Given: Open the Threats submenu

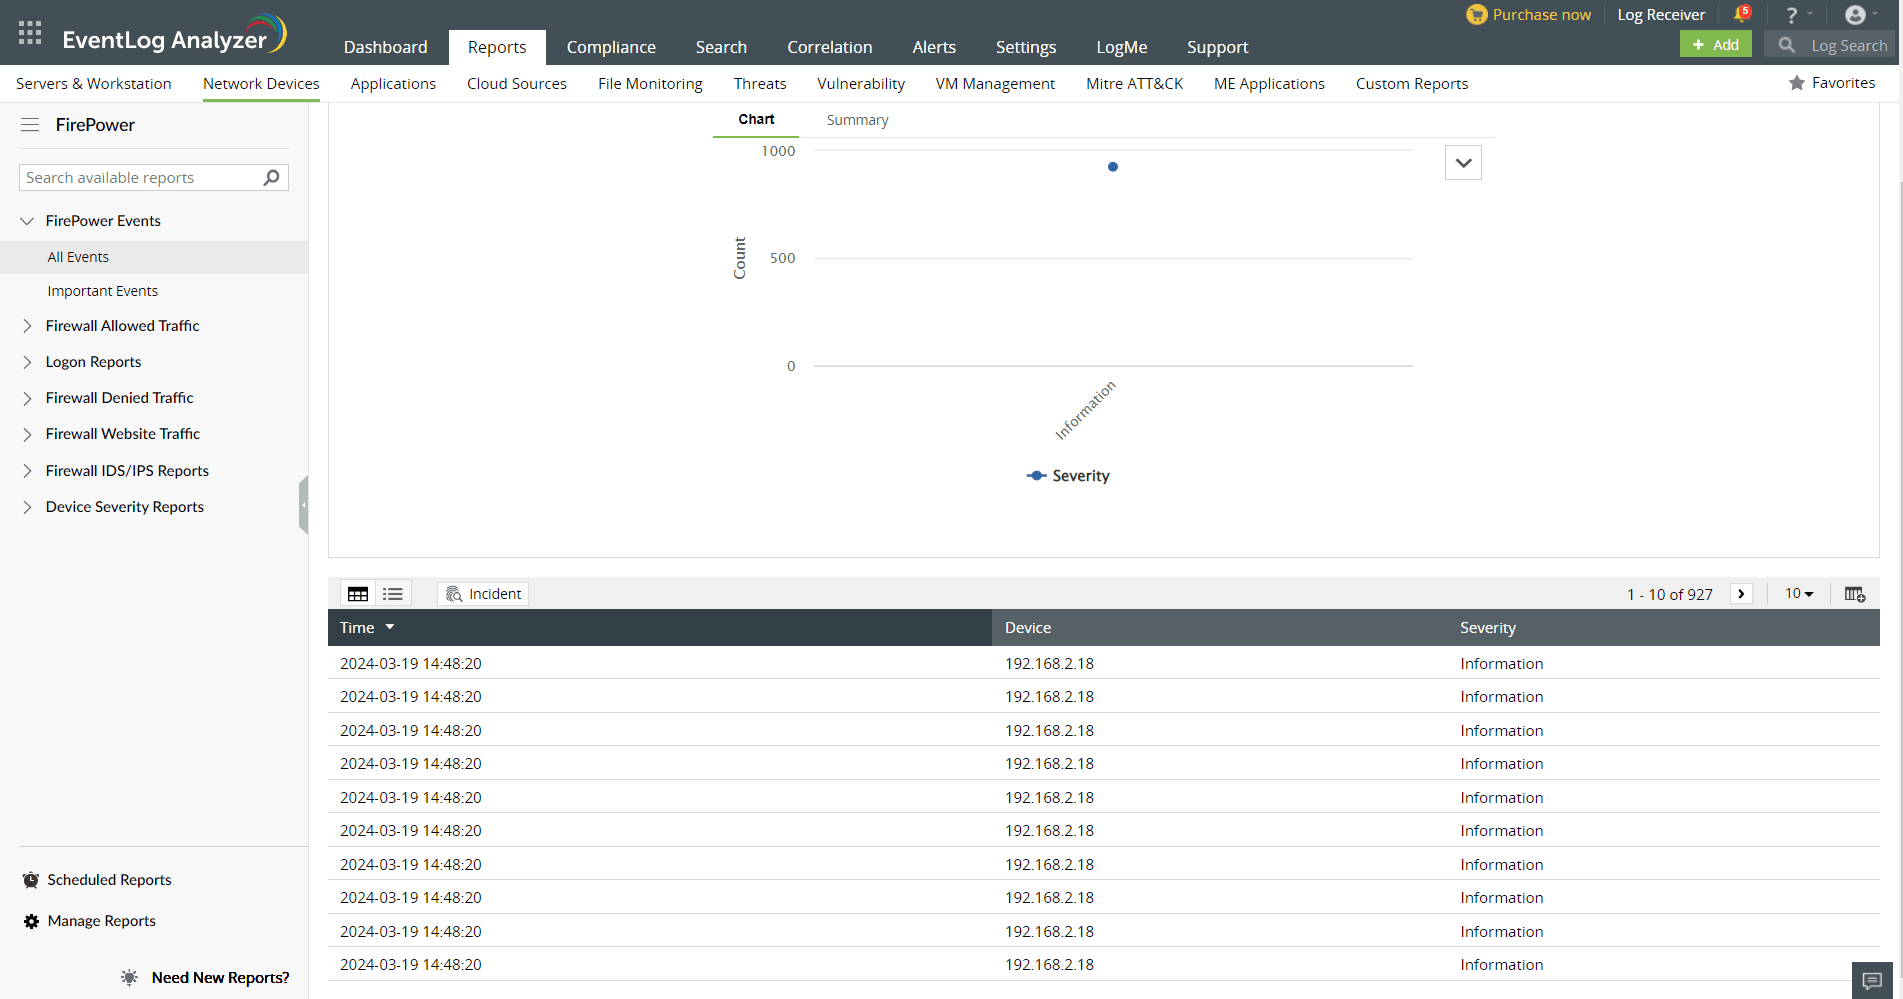Looking at the screenshot, I should [760, 84].
